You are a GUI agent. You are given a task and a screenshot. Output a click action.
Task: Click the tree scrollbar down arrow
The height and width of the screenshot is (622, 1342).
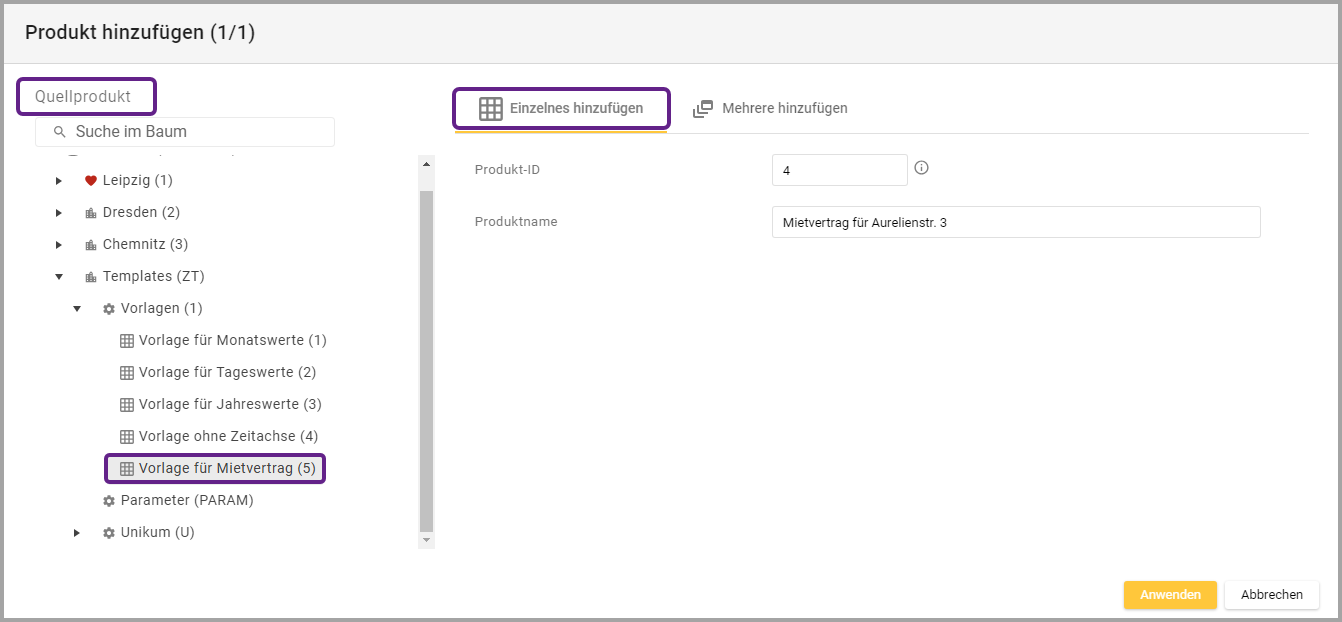[x=427, y=540]
